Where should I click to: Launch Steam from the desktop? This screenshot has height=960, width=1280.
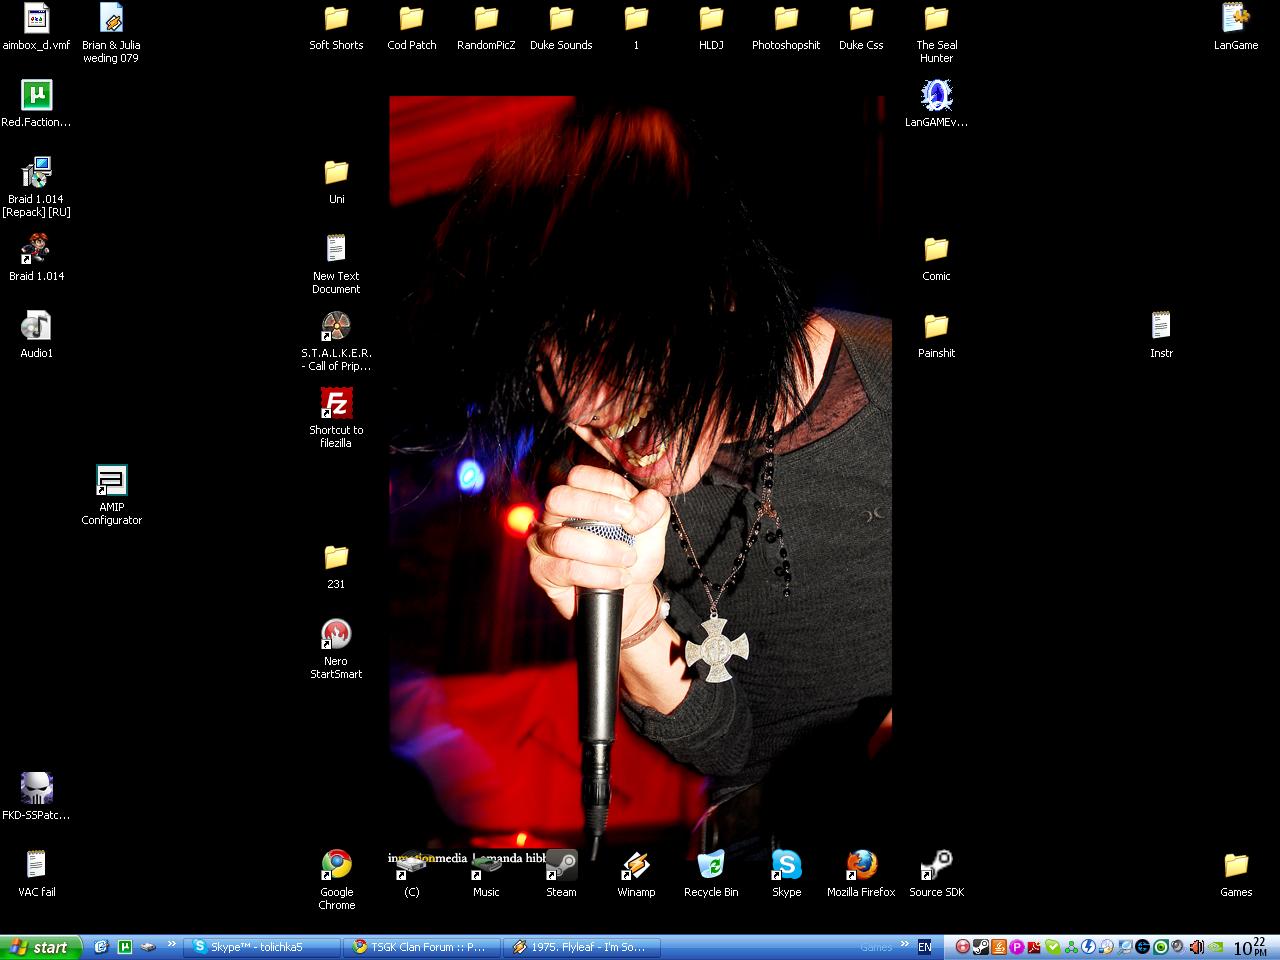click(x=561, y=865)
